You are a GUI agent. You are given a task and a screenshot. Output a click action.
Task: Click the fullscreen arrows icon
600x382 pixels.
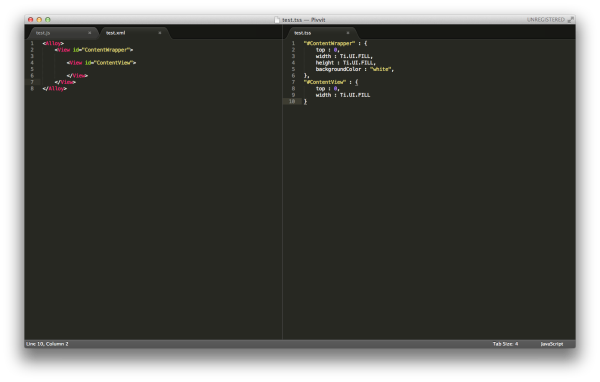(x=571, y=20)
